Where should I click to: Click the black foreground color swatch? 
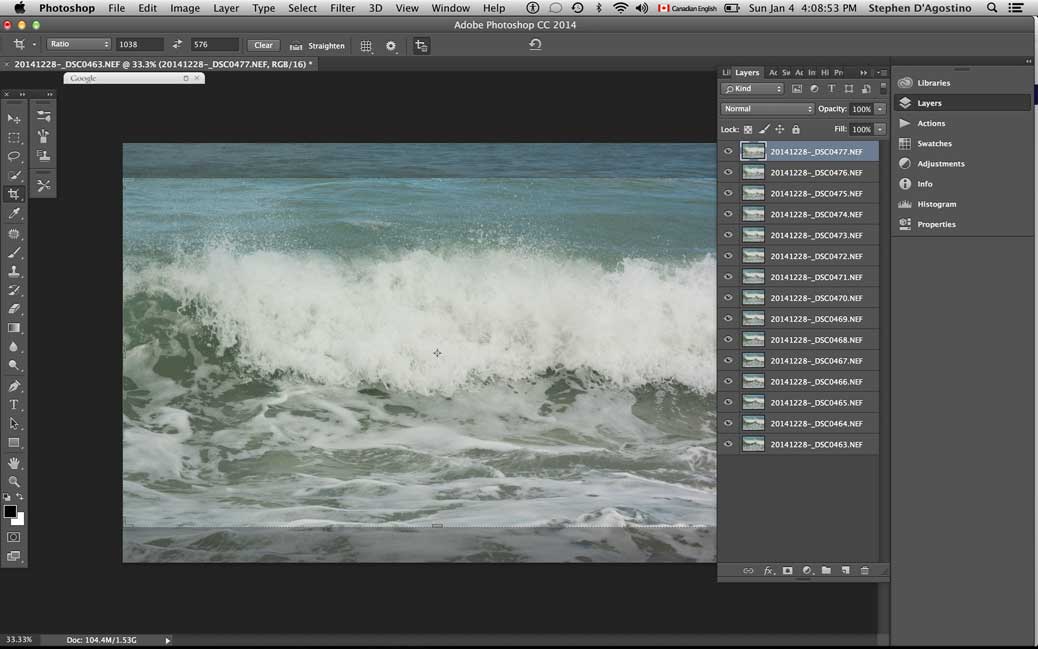pos(10,512)
